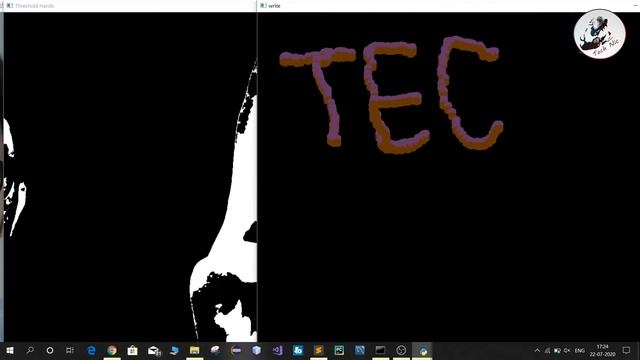The width and height of the screenshot is (640, 360).
Task: Open the Action Center notifications
Action: coord(627,350)
